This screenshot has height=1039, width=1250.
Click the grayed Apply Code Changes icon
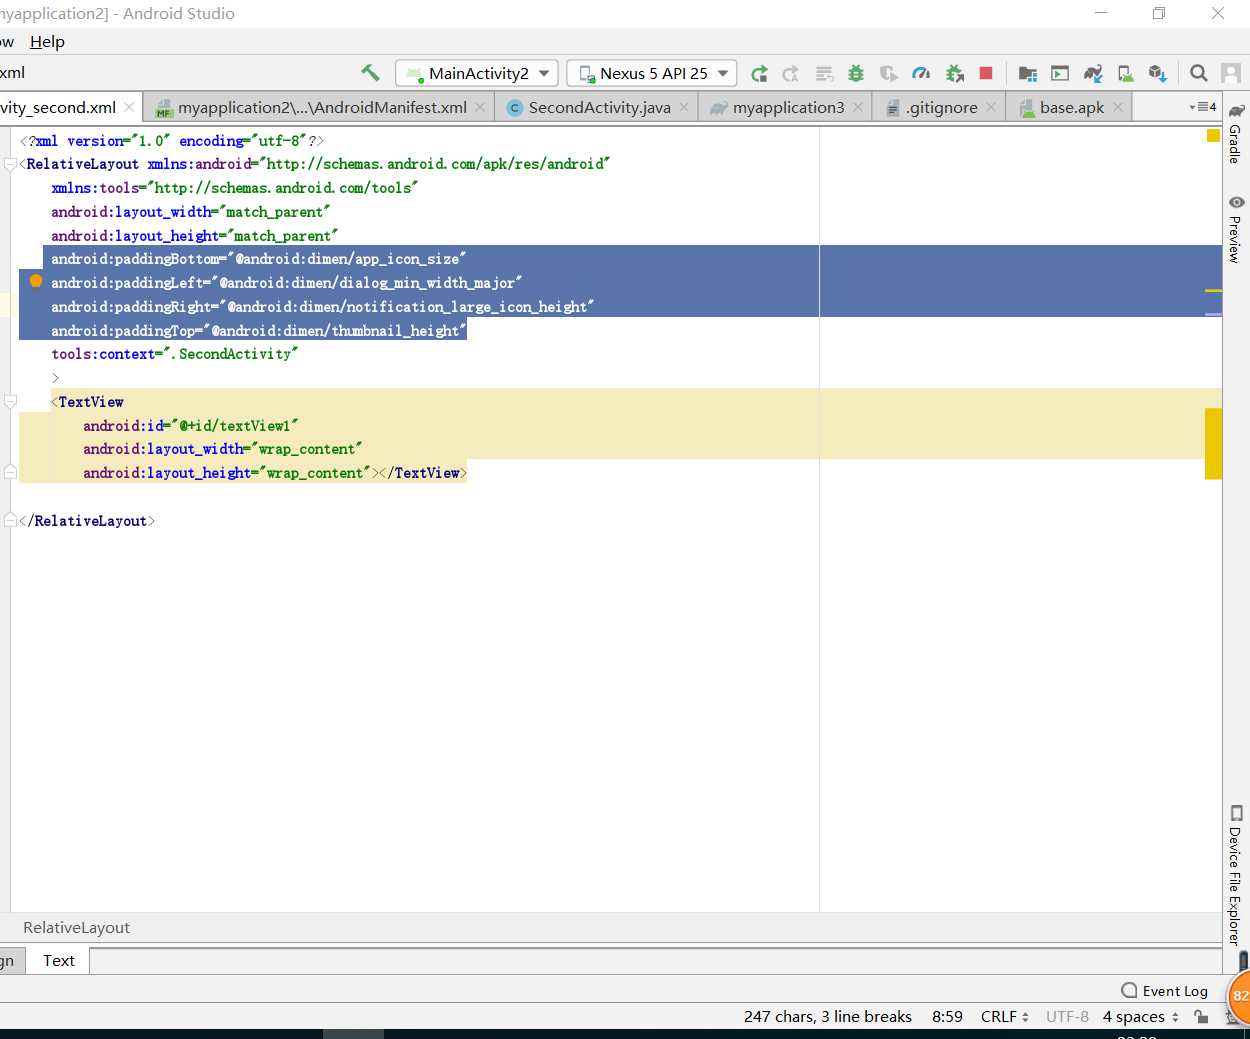[x=791, y=73]
